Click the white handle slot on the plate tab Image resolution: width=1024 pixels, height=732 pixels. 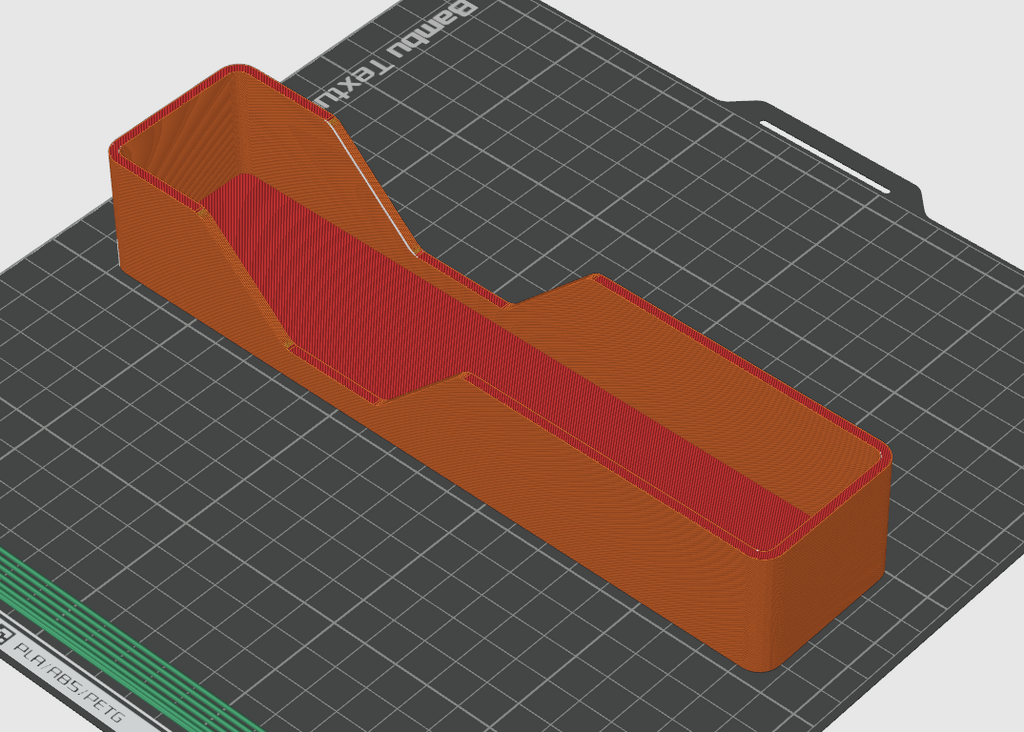coord(825,156)
